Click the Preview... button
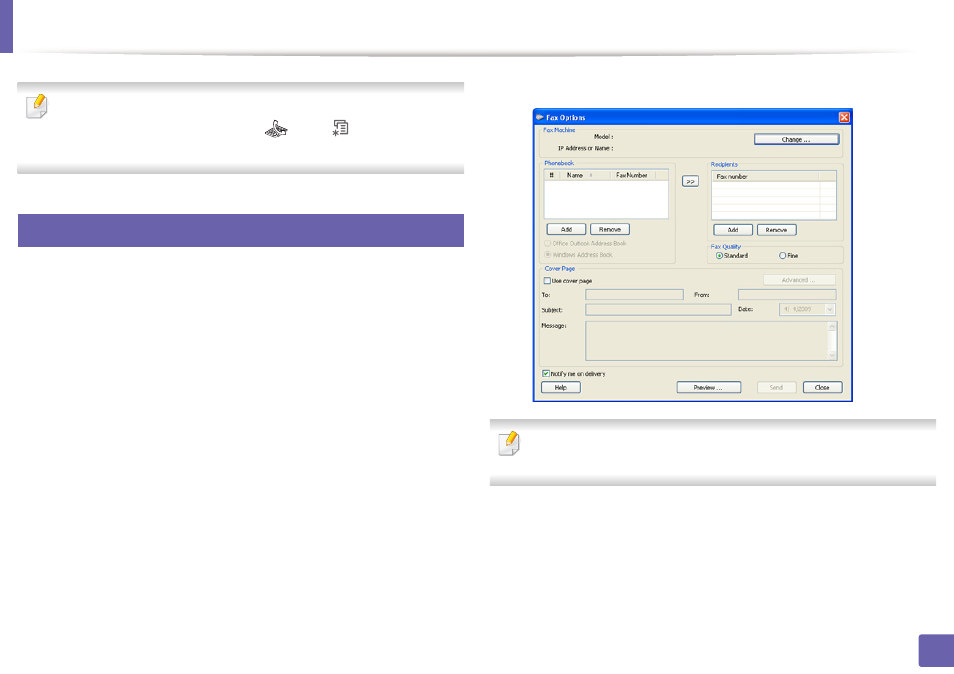954x674 pixels. click(x=708, y=387)
